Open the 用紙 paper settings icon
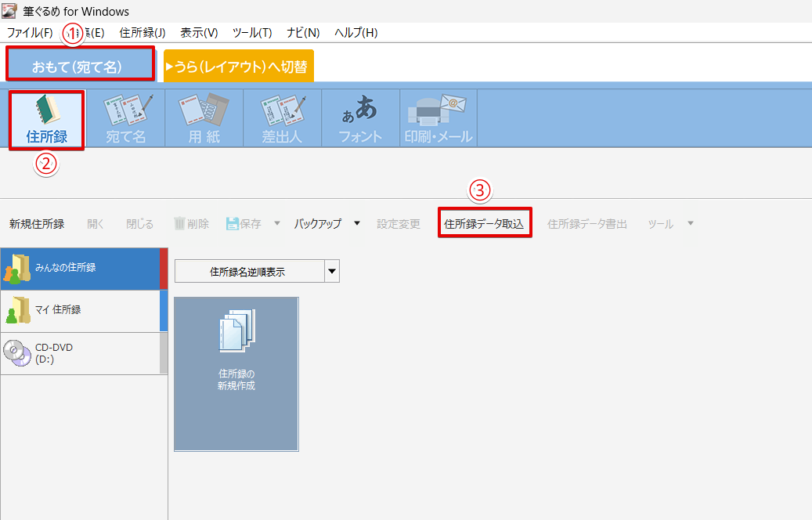Viewport: 812px width, 520px height. (204, 119)
